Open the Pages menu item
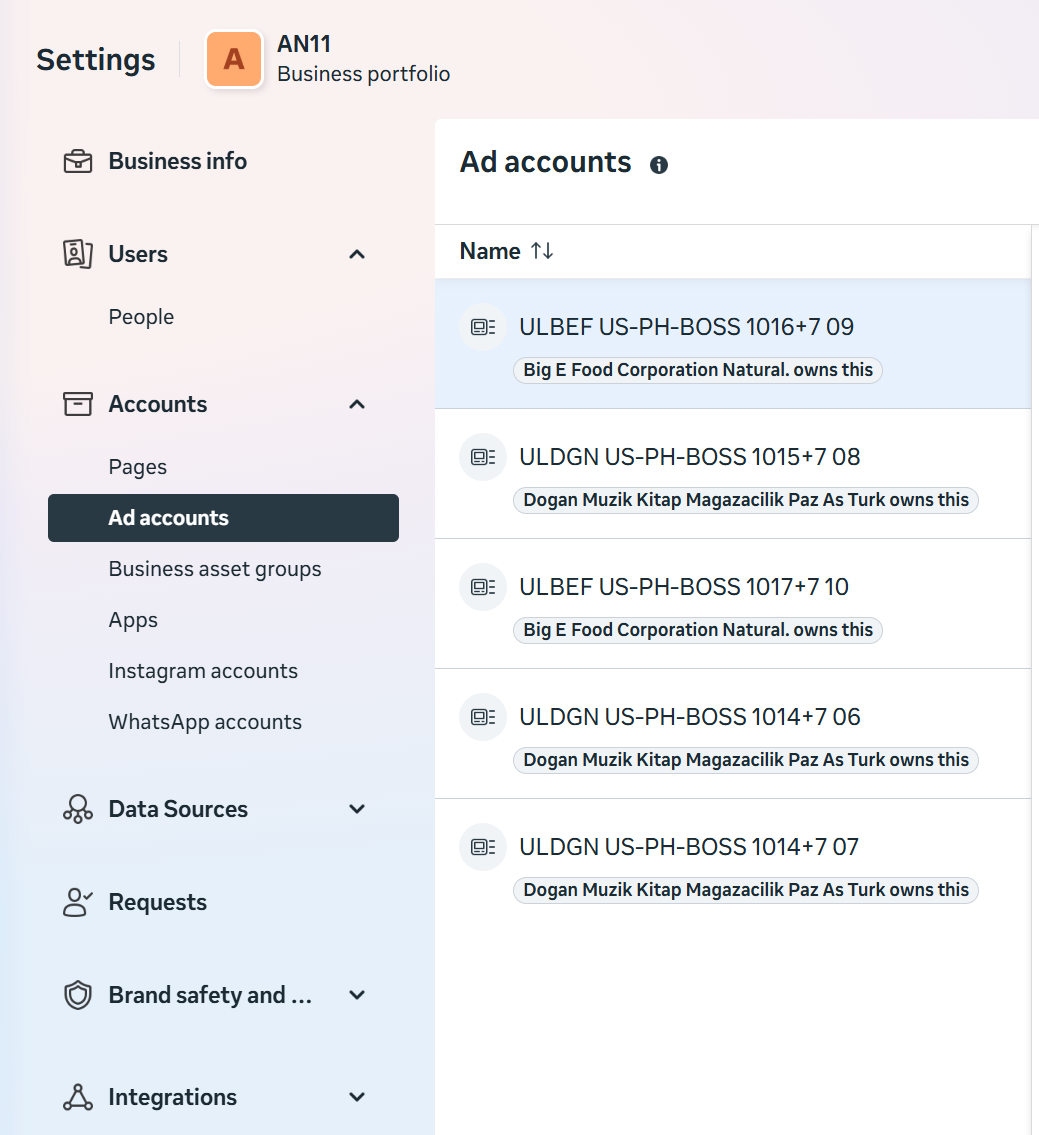Image resolution: width=1039 pixels, height=1135 pixels. coord(138,467)
